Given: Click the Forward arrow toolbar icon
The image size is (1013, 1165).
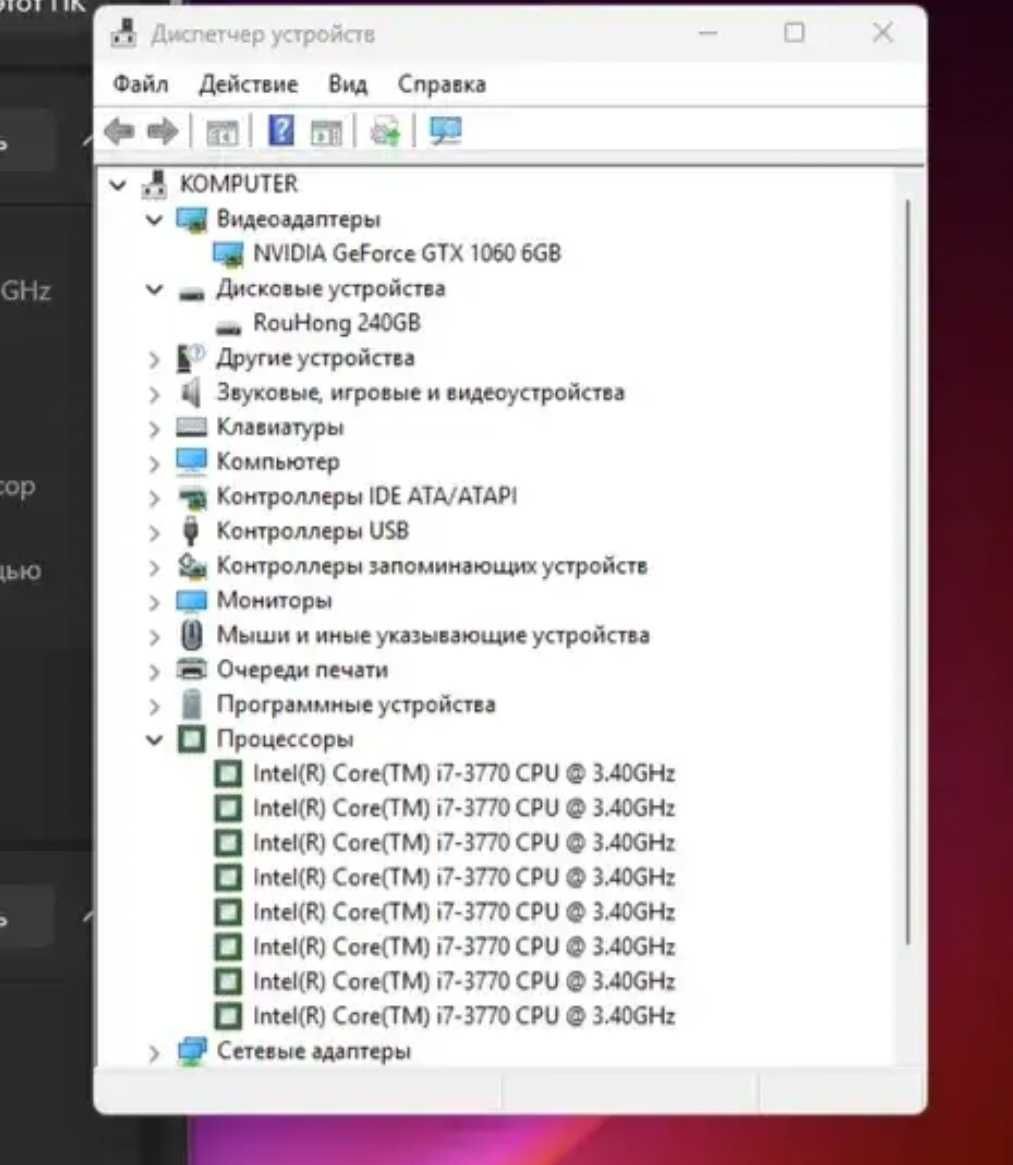Looking at the screenshot, I should (x=163, y=132).
